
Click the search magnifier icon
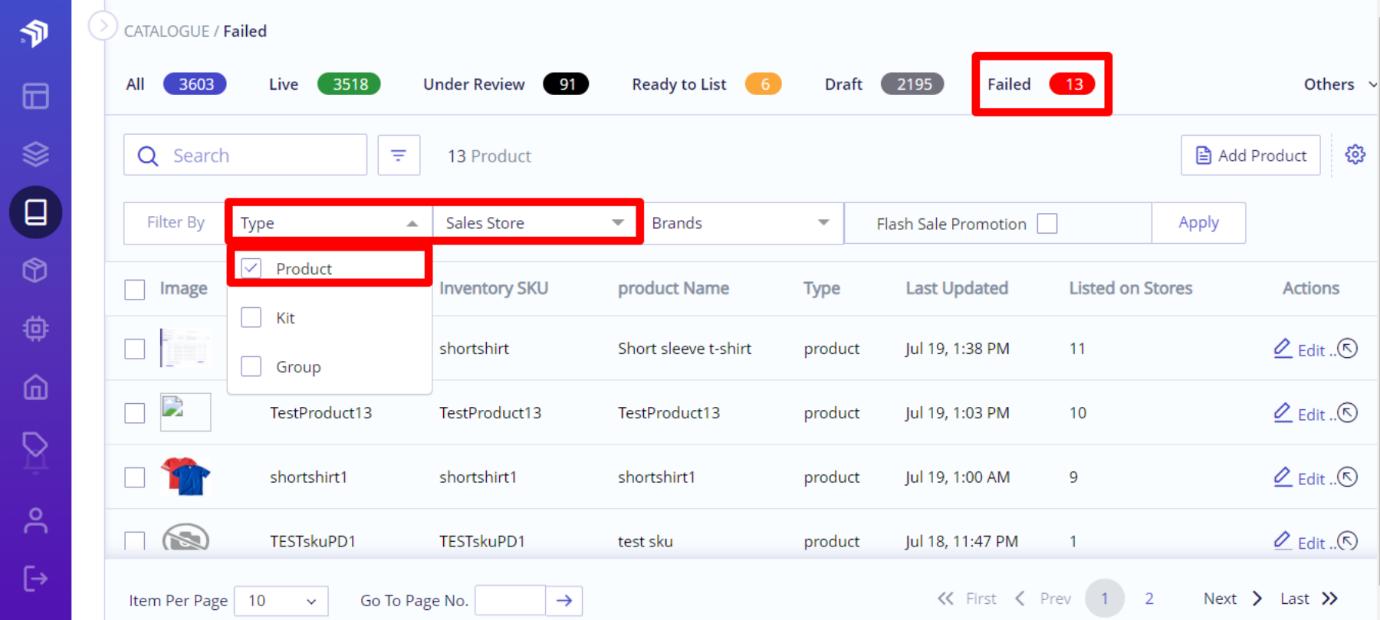[148, 156]
